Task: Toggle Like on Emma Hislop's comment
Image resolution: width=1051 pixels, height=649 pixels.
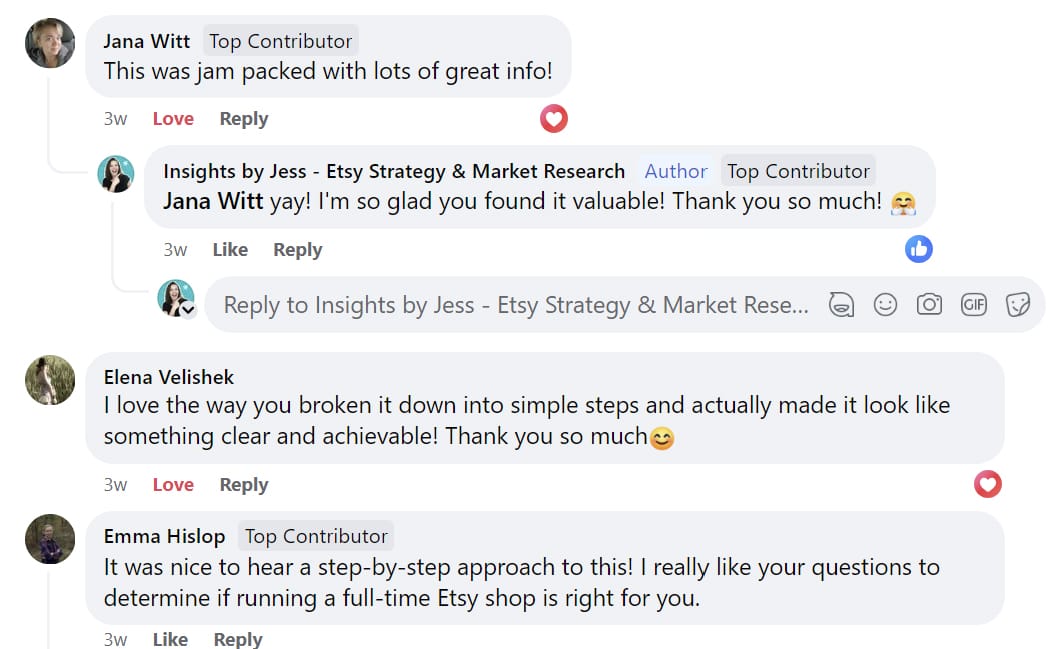Action: 170,639
